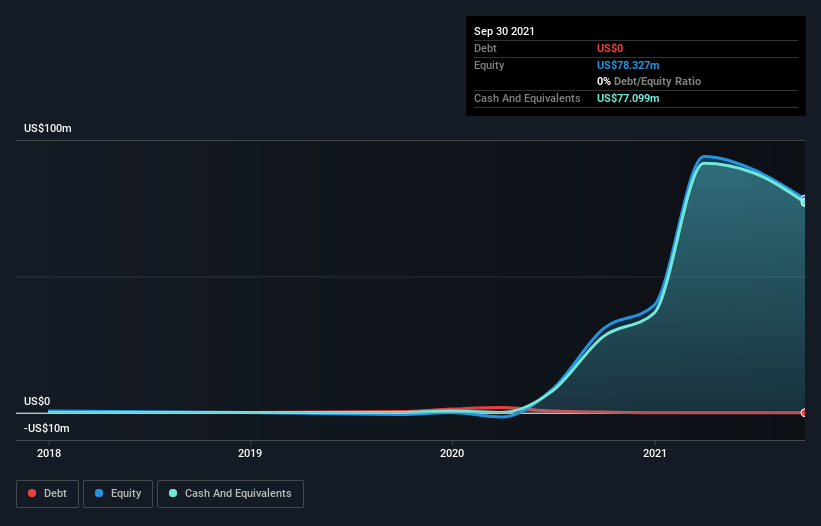Click the red US$0 debt value in tooltip
This screenshot has height=526, width=821.
pos(610,48)
